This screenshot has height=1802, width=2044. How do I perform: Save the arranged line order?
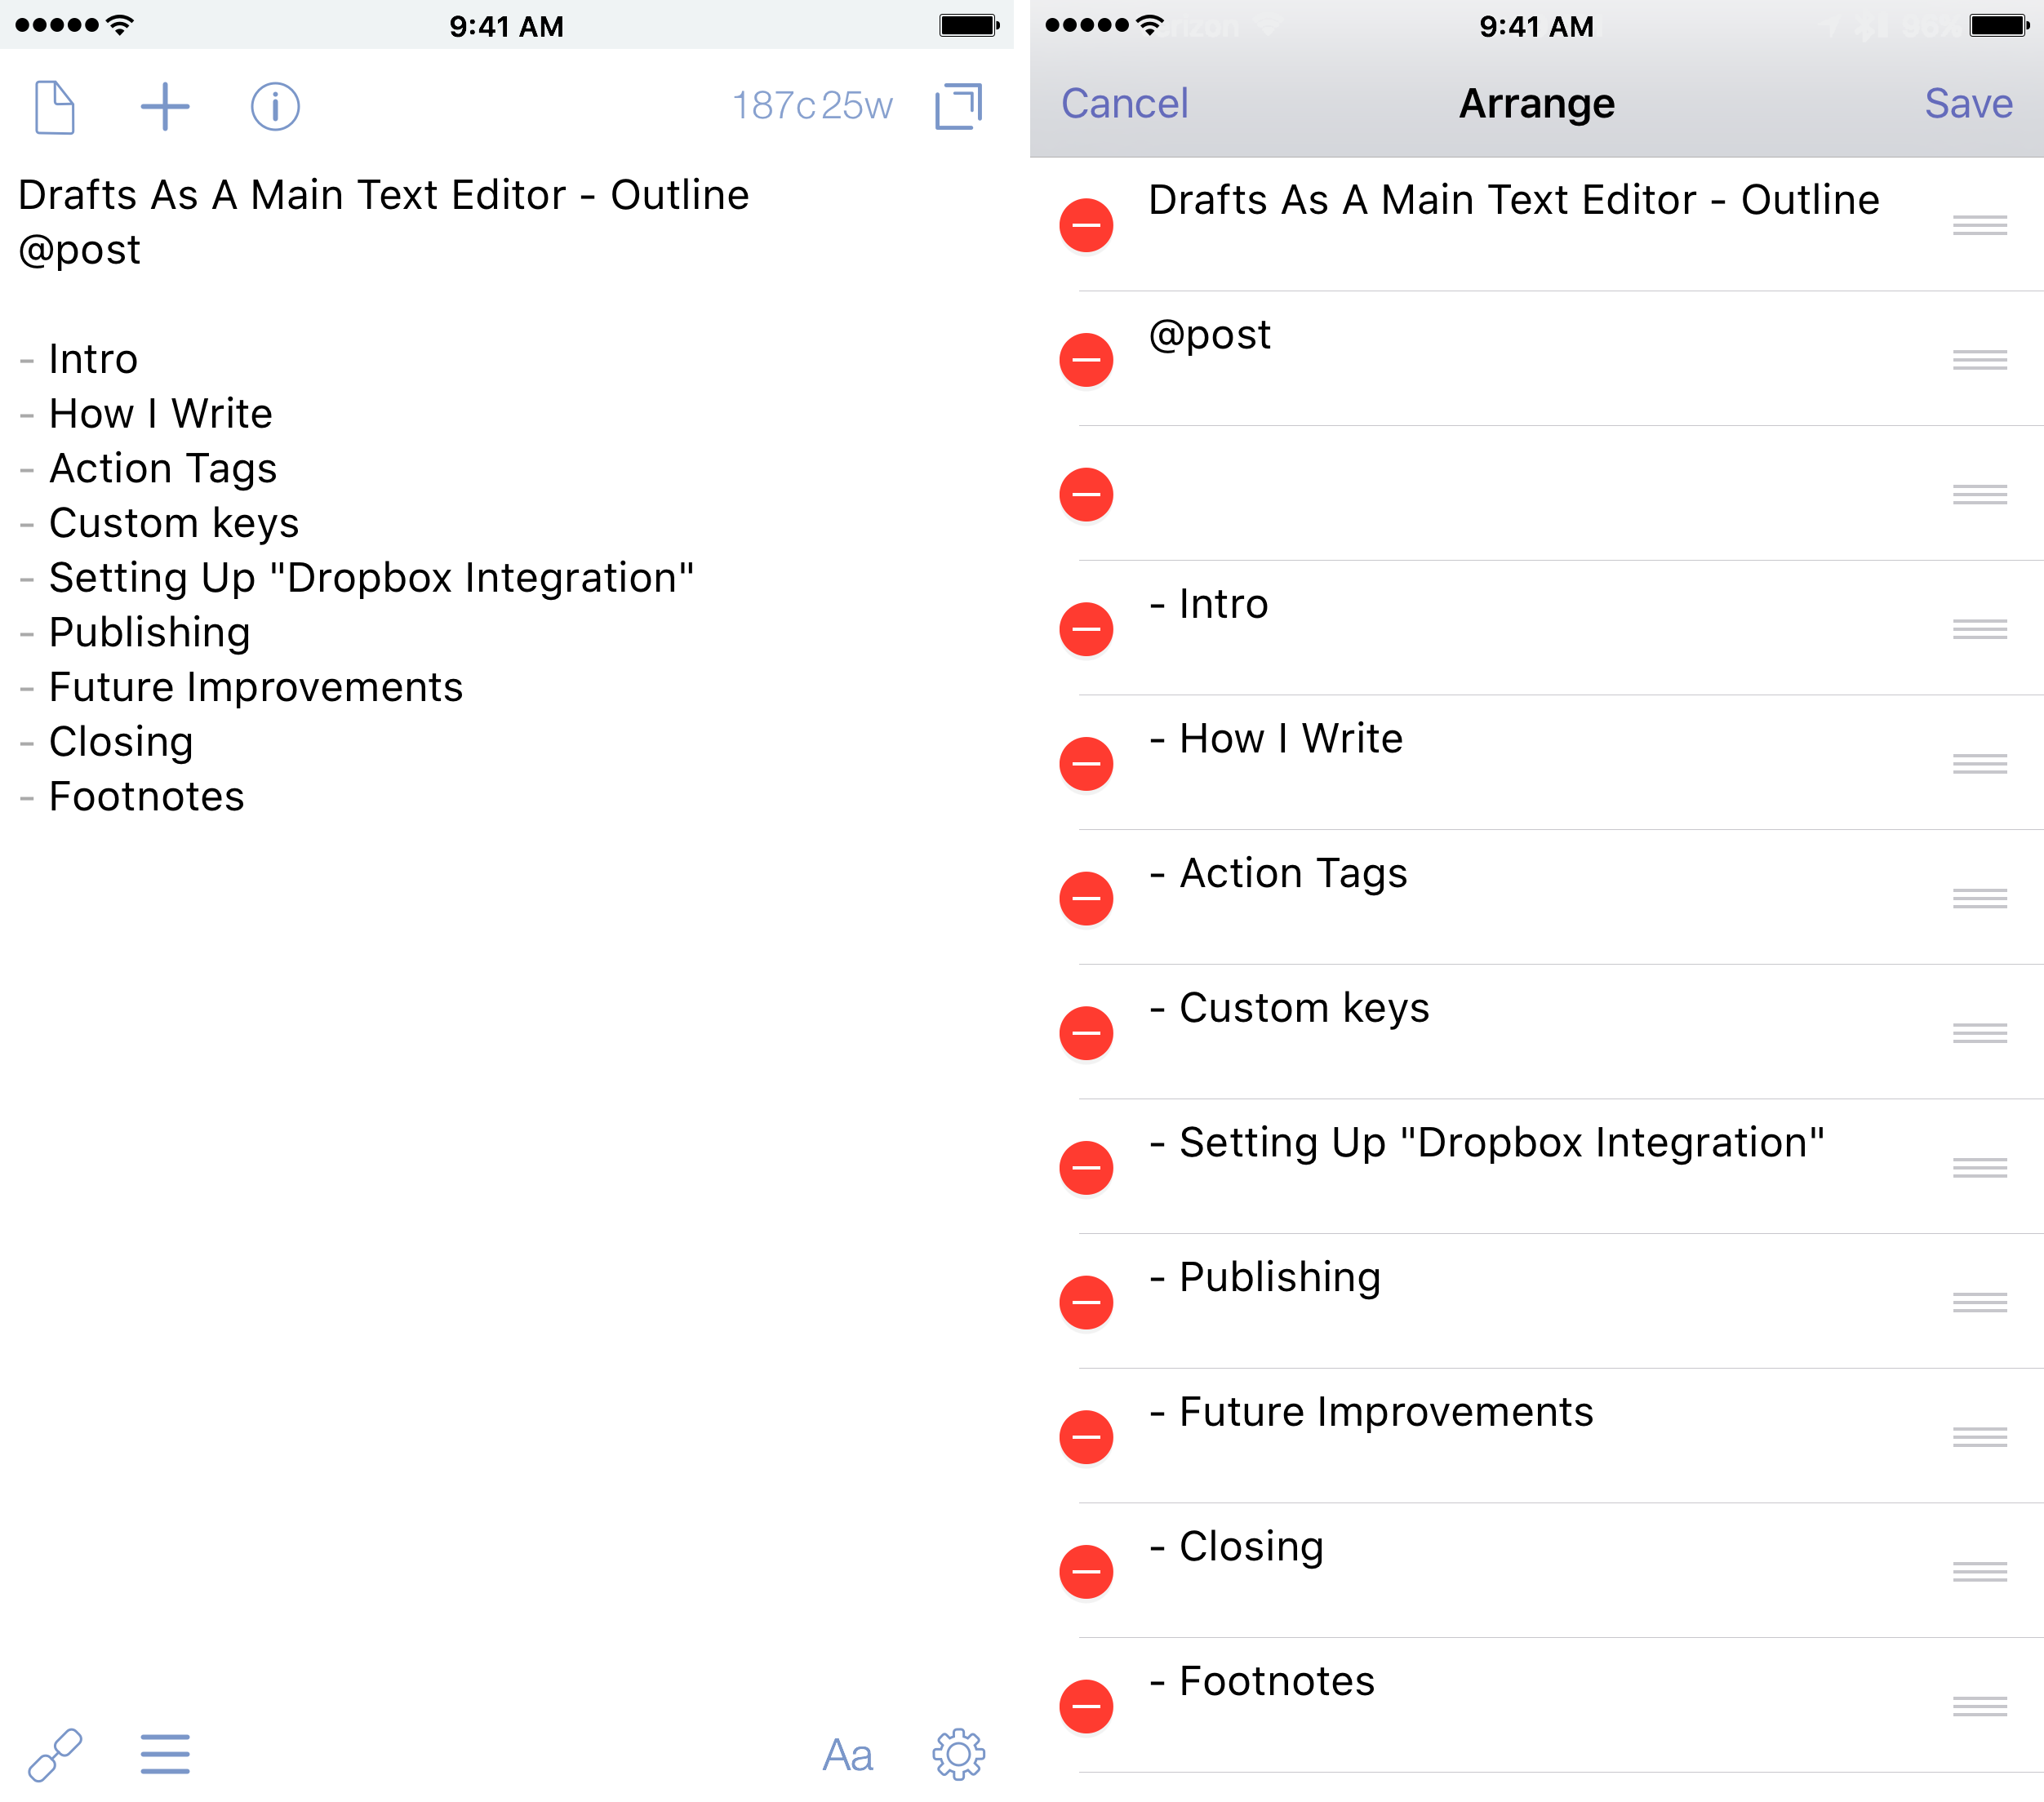point(1968,104)
